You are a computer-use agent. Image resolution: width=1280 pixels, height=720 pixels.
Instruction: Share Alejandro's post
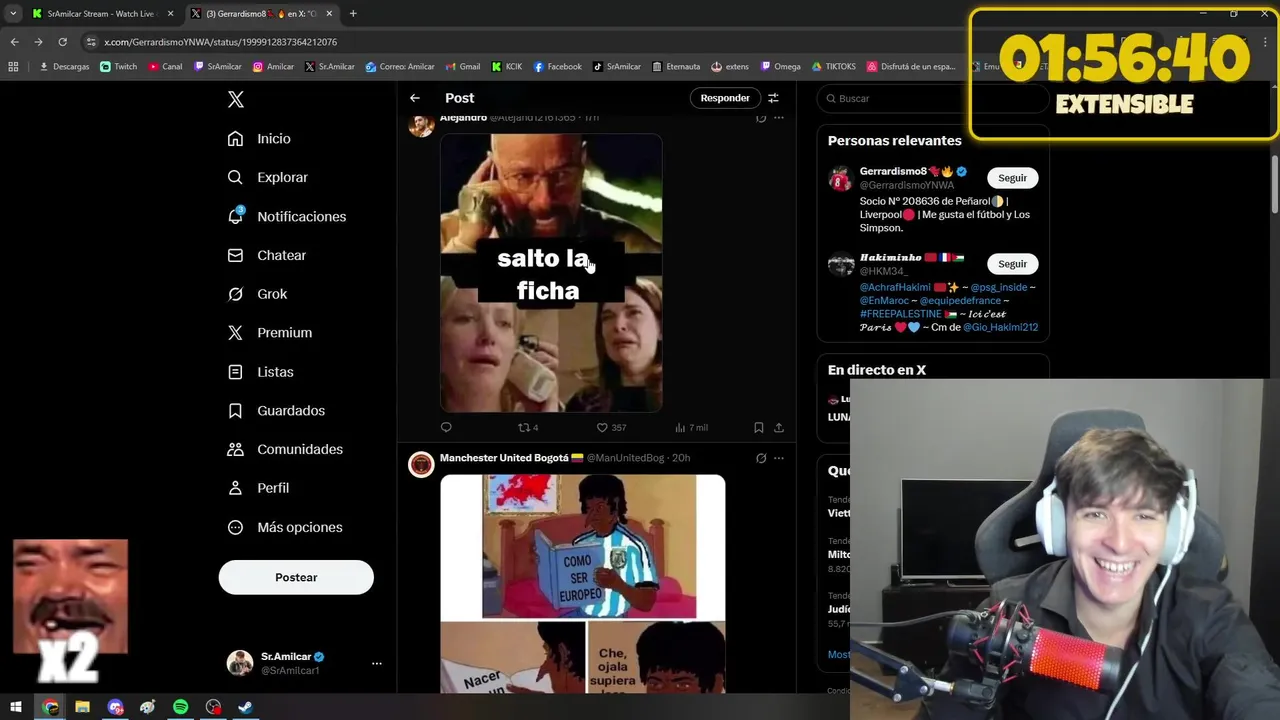pyautogui.click(x=779, y=428)
